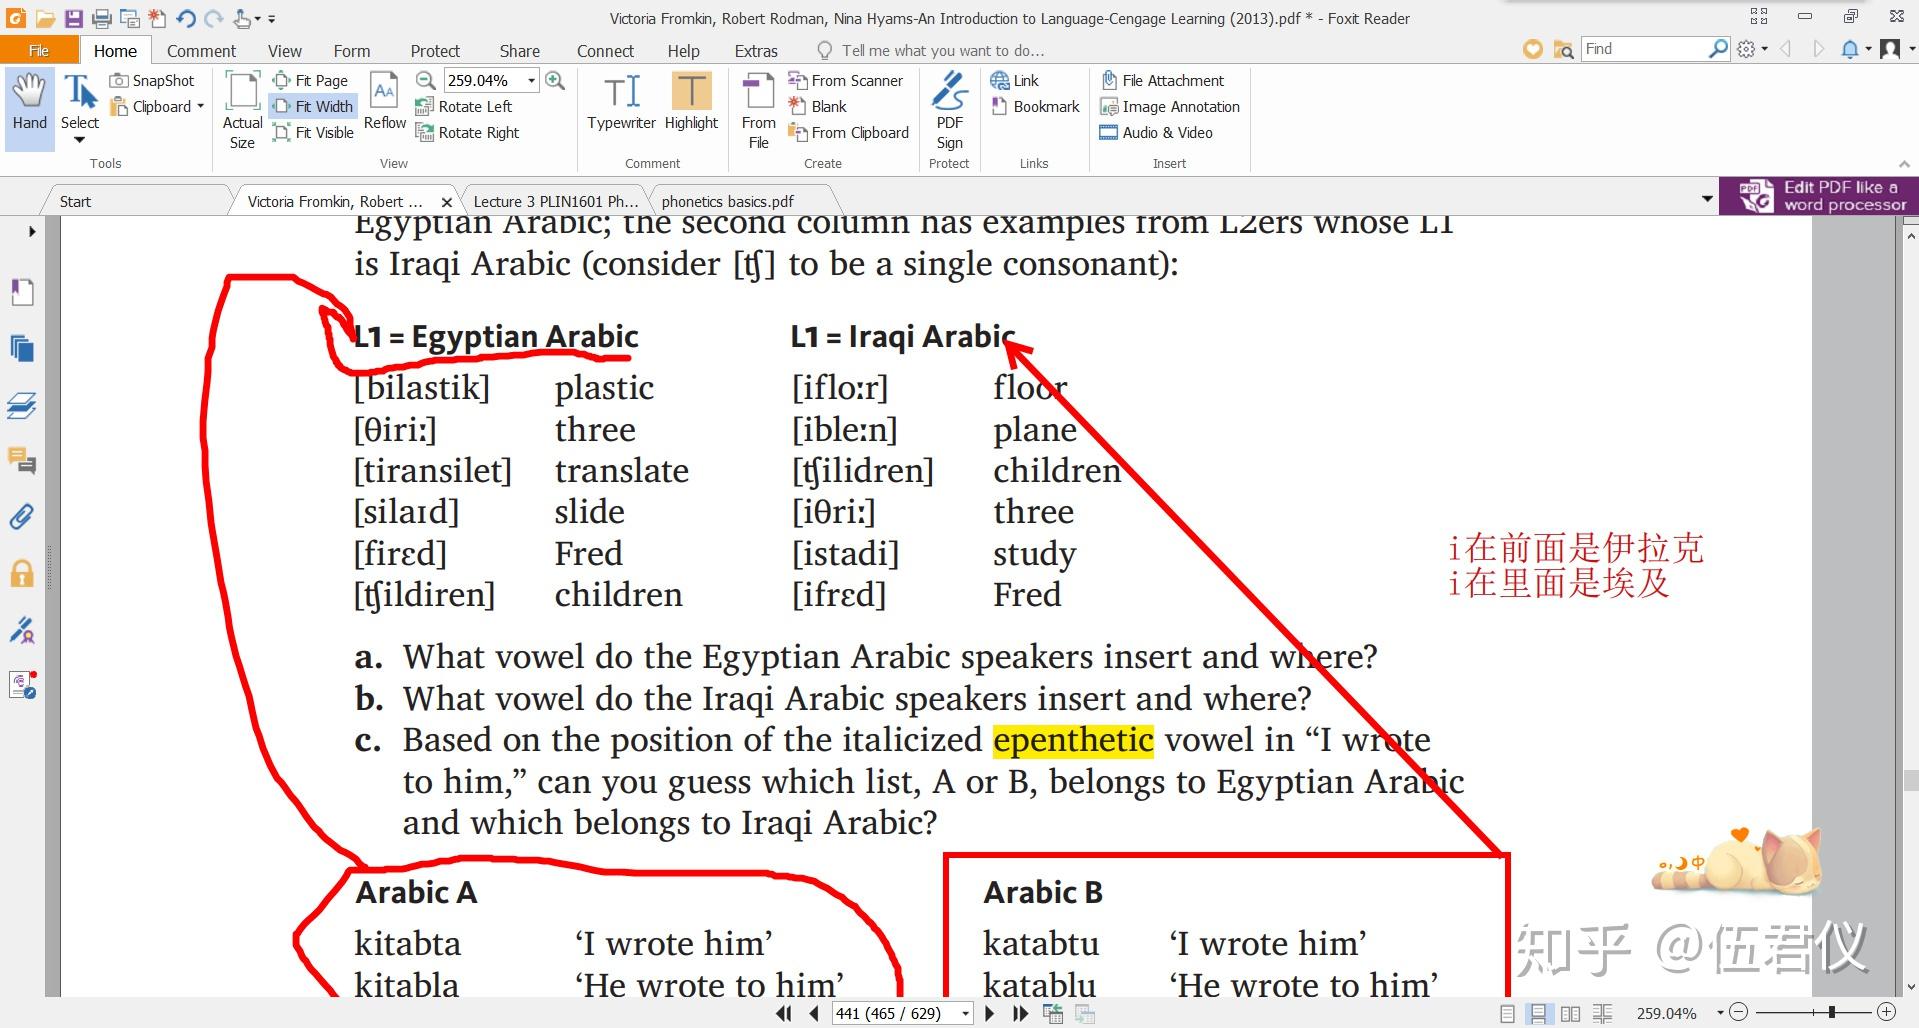Insert a File Attachment
The width and height of the screenshot is (1919, 1028).
pos(1162,80)
